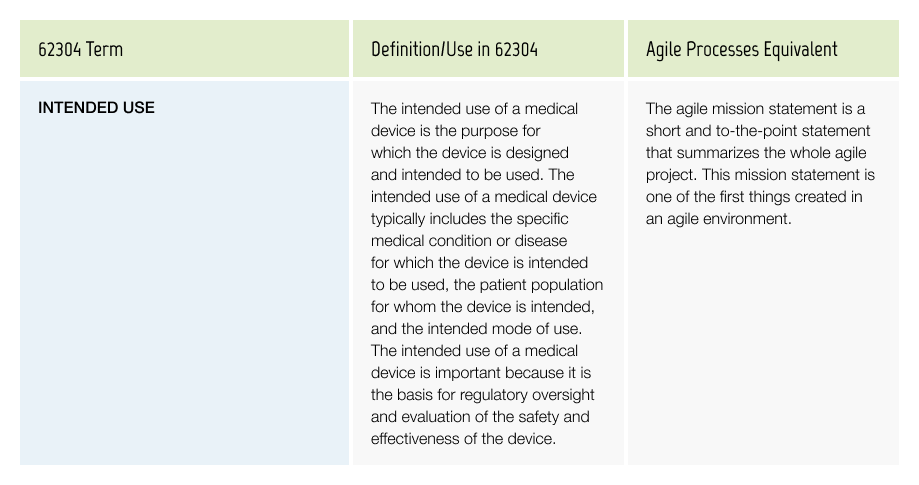Click the phrase "medical condition or disease"
The height and width of the screenshot is (485, 919).
469,241
